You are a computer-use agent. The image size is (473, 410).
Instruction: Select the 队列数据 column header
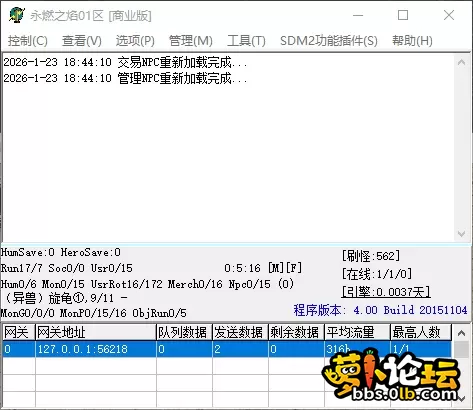(184, 332)
